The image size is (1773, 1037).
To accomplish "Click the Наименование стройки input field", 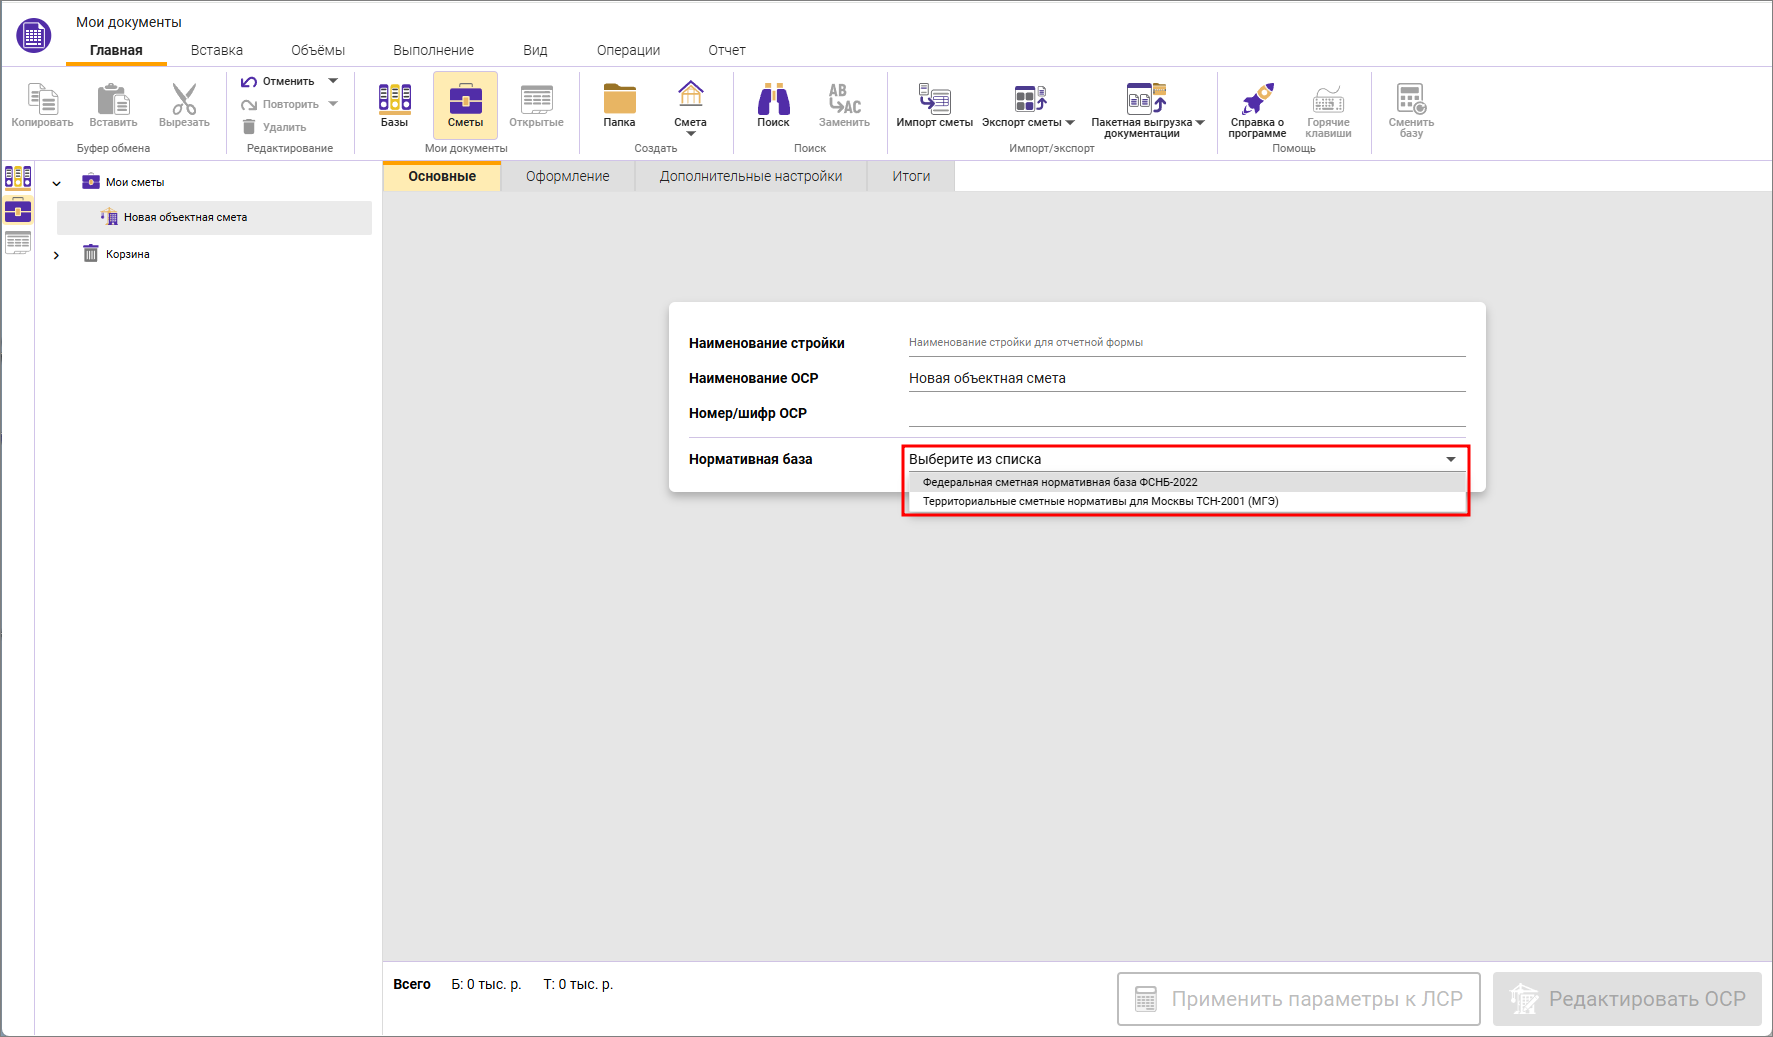I will pyautogui.click(x=1186, y=343).
